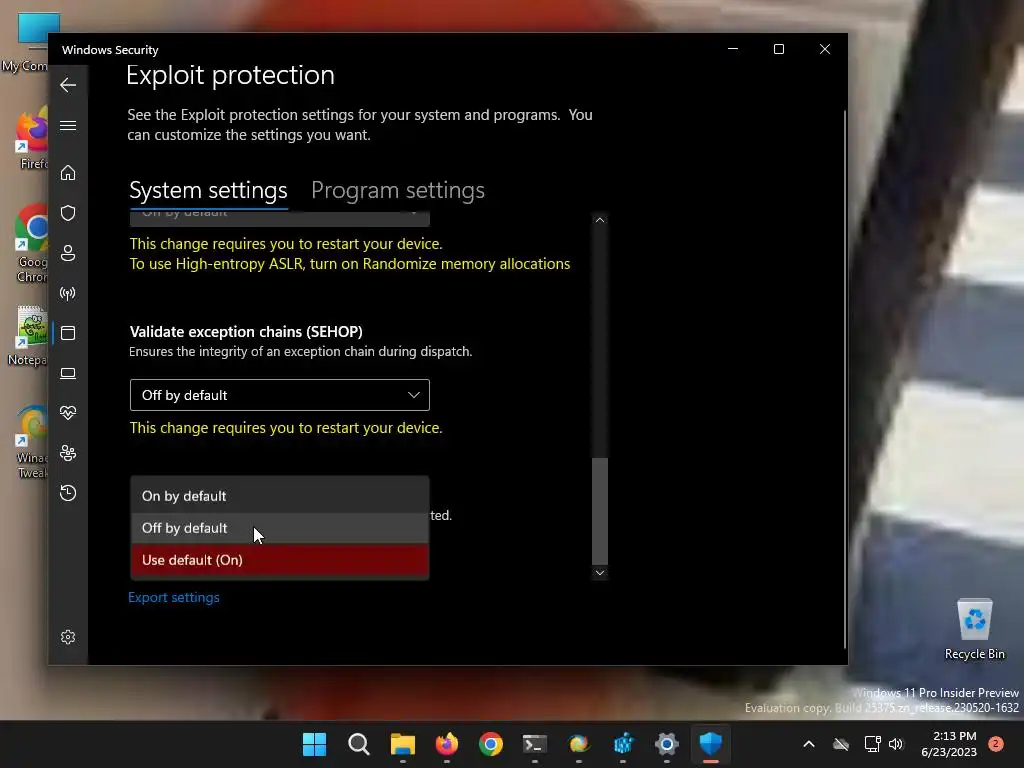
Task: Open Virus & threat protection shield icon
Action: (x=68, y=213)
